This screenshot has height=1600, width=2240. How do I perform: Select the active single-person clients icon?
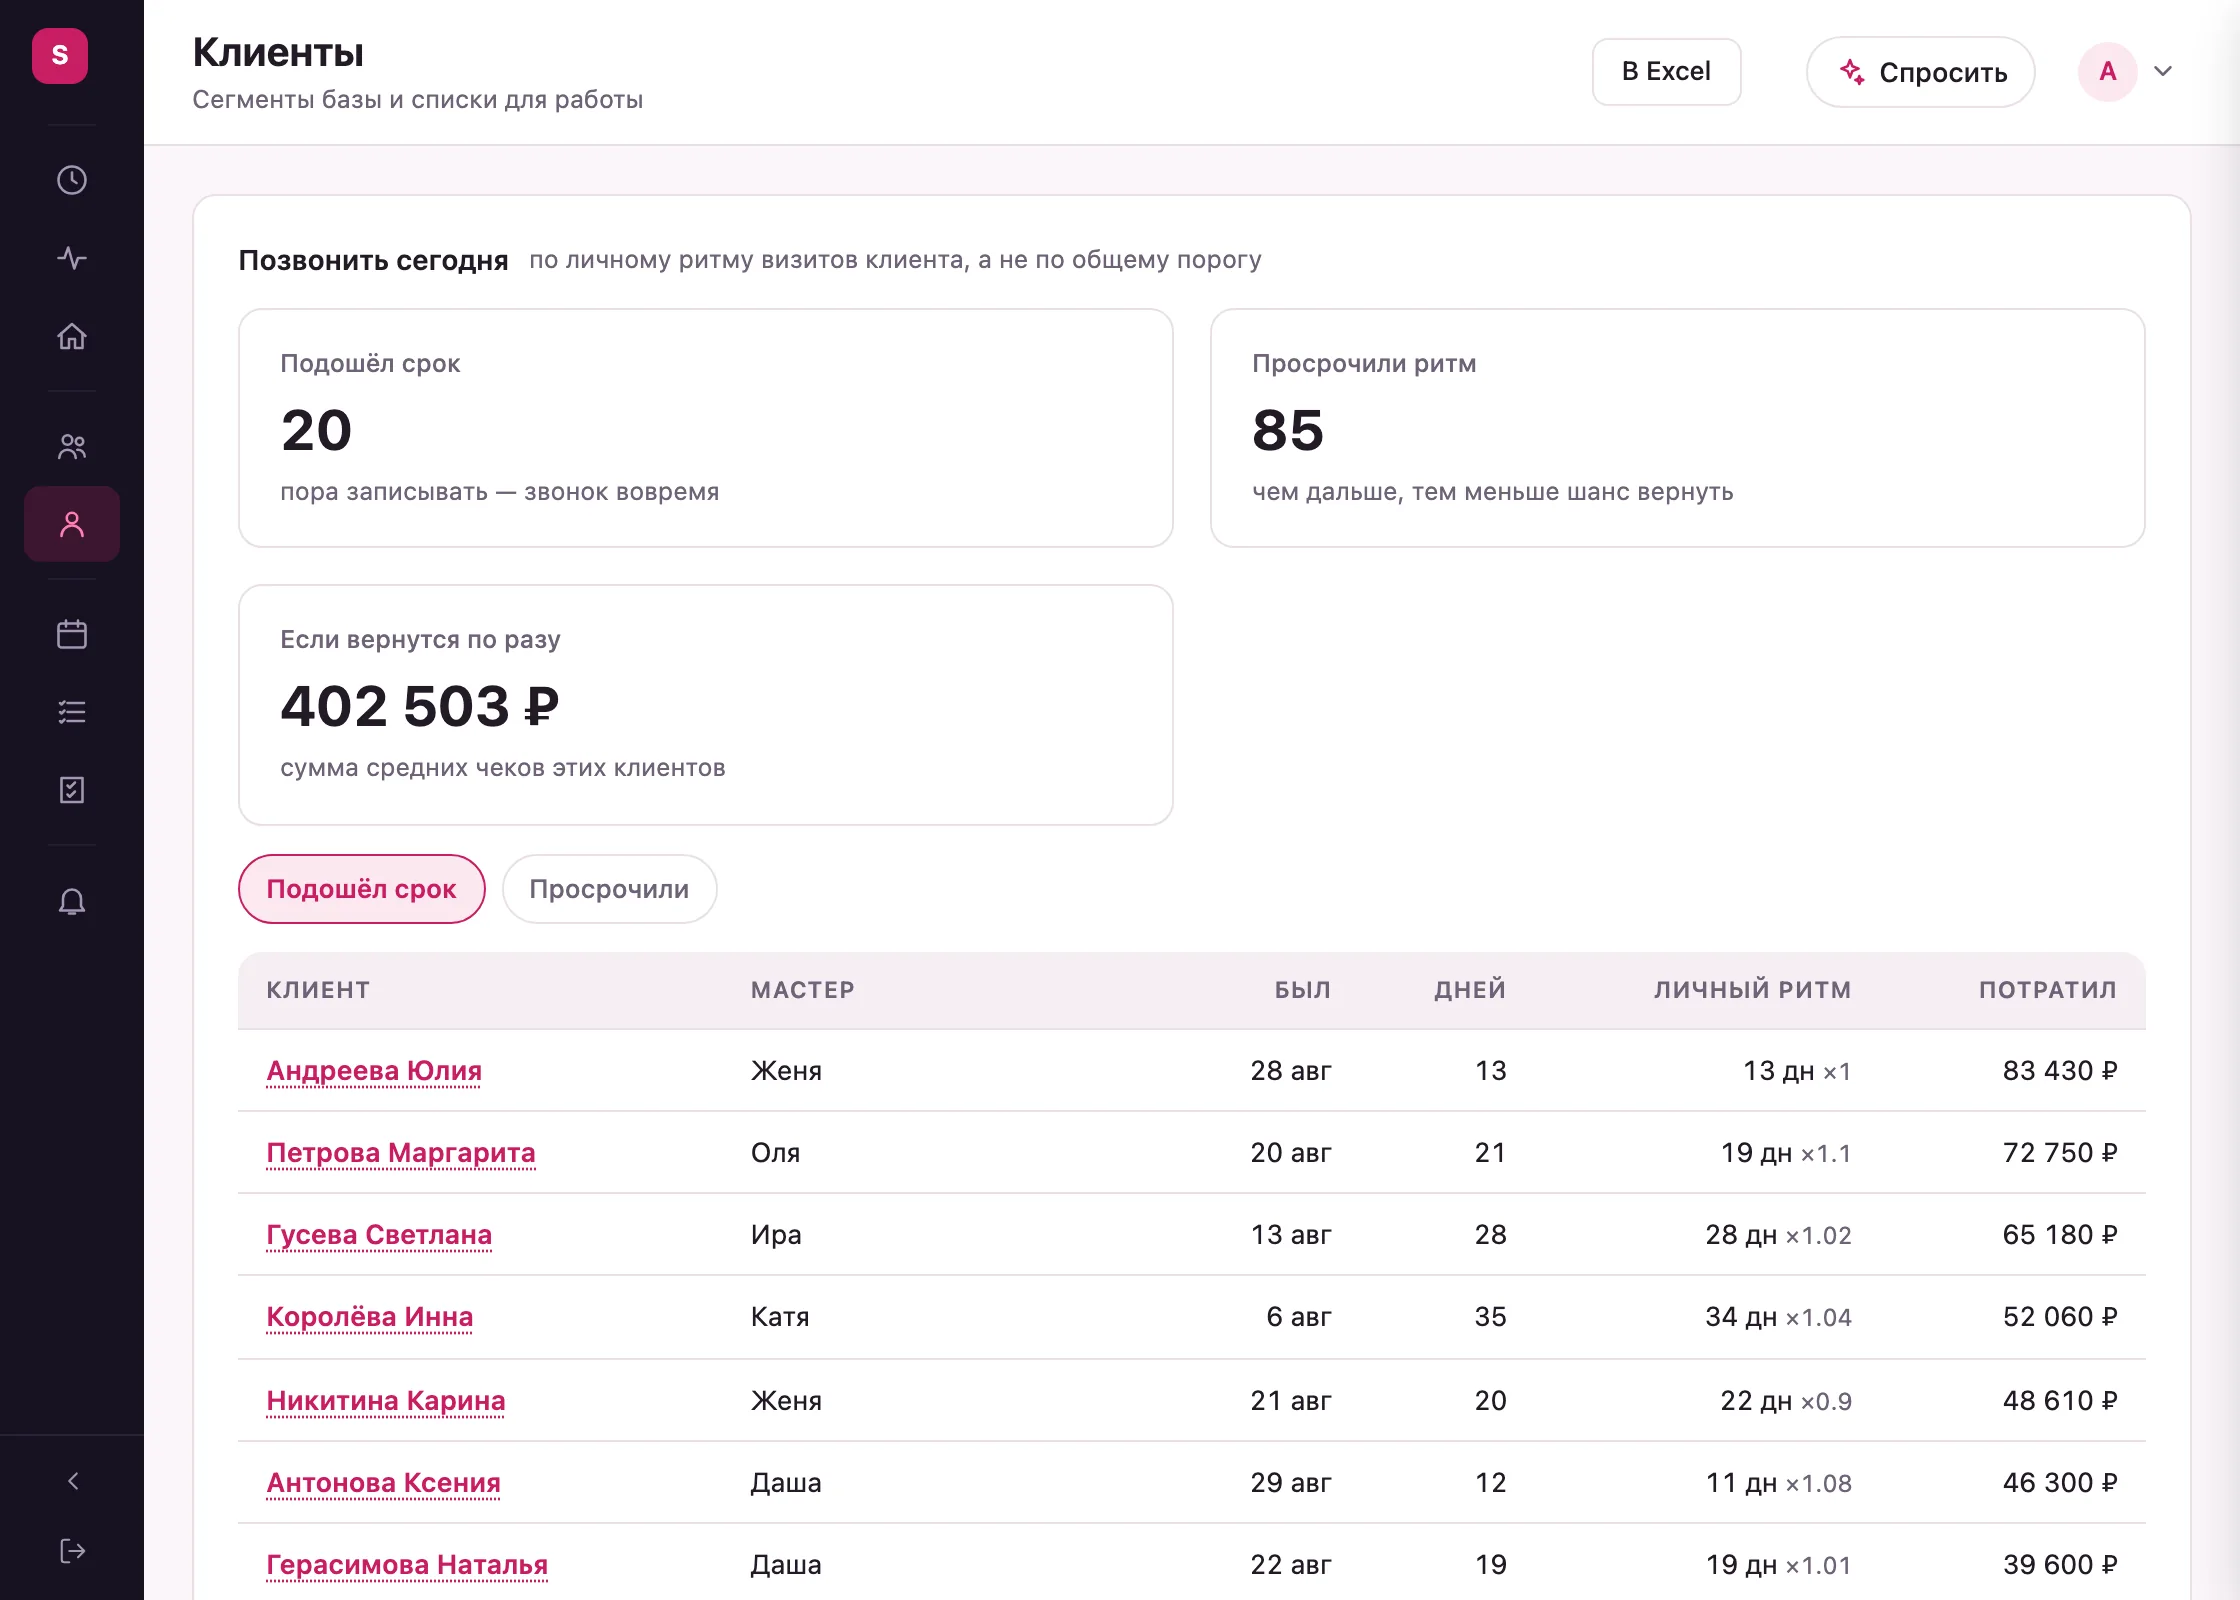click(72, 524)
